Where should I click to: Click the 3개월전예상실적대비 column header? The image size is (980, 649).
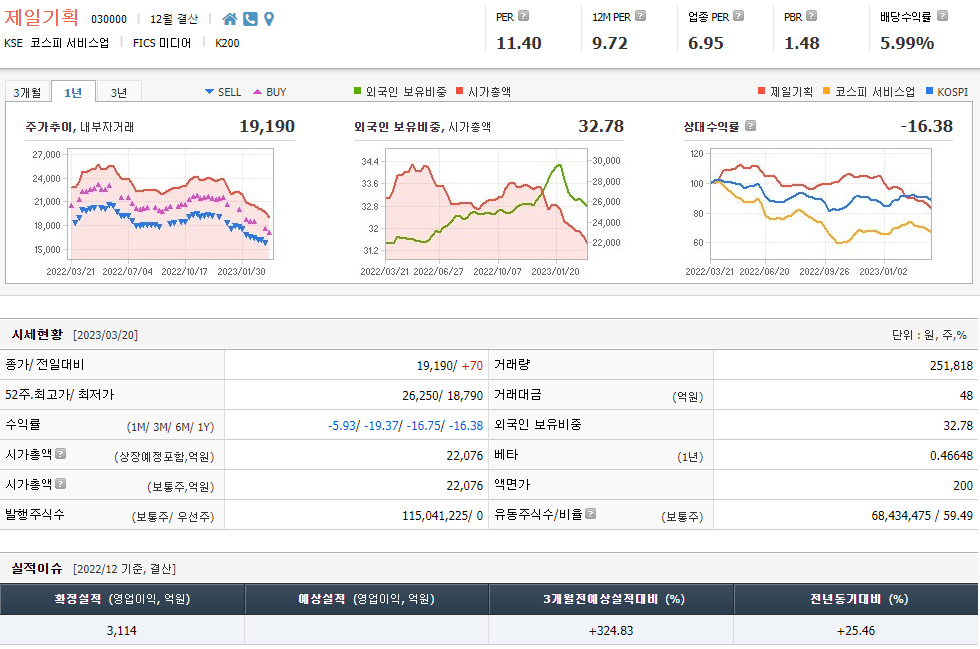click(611, 599)
